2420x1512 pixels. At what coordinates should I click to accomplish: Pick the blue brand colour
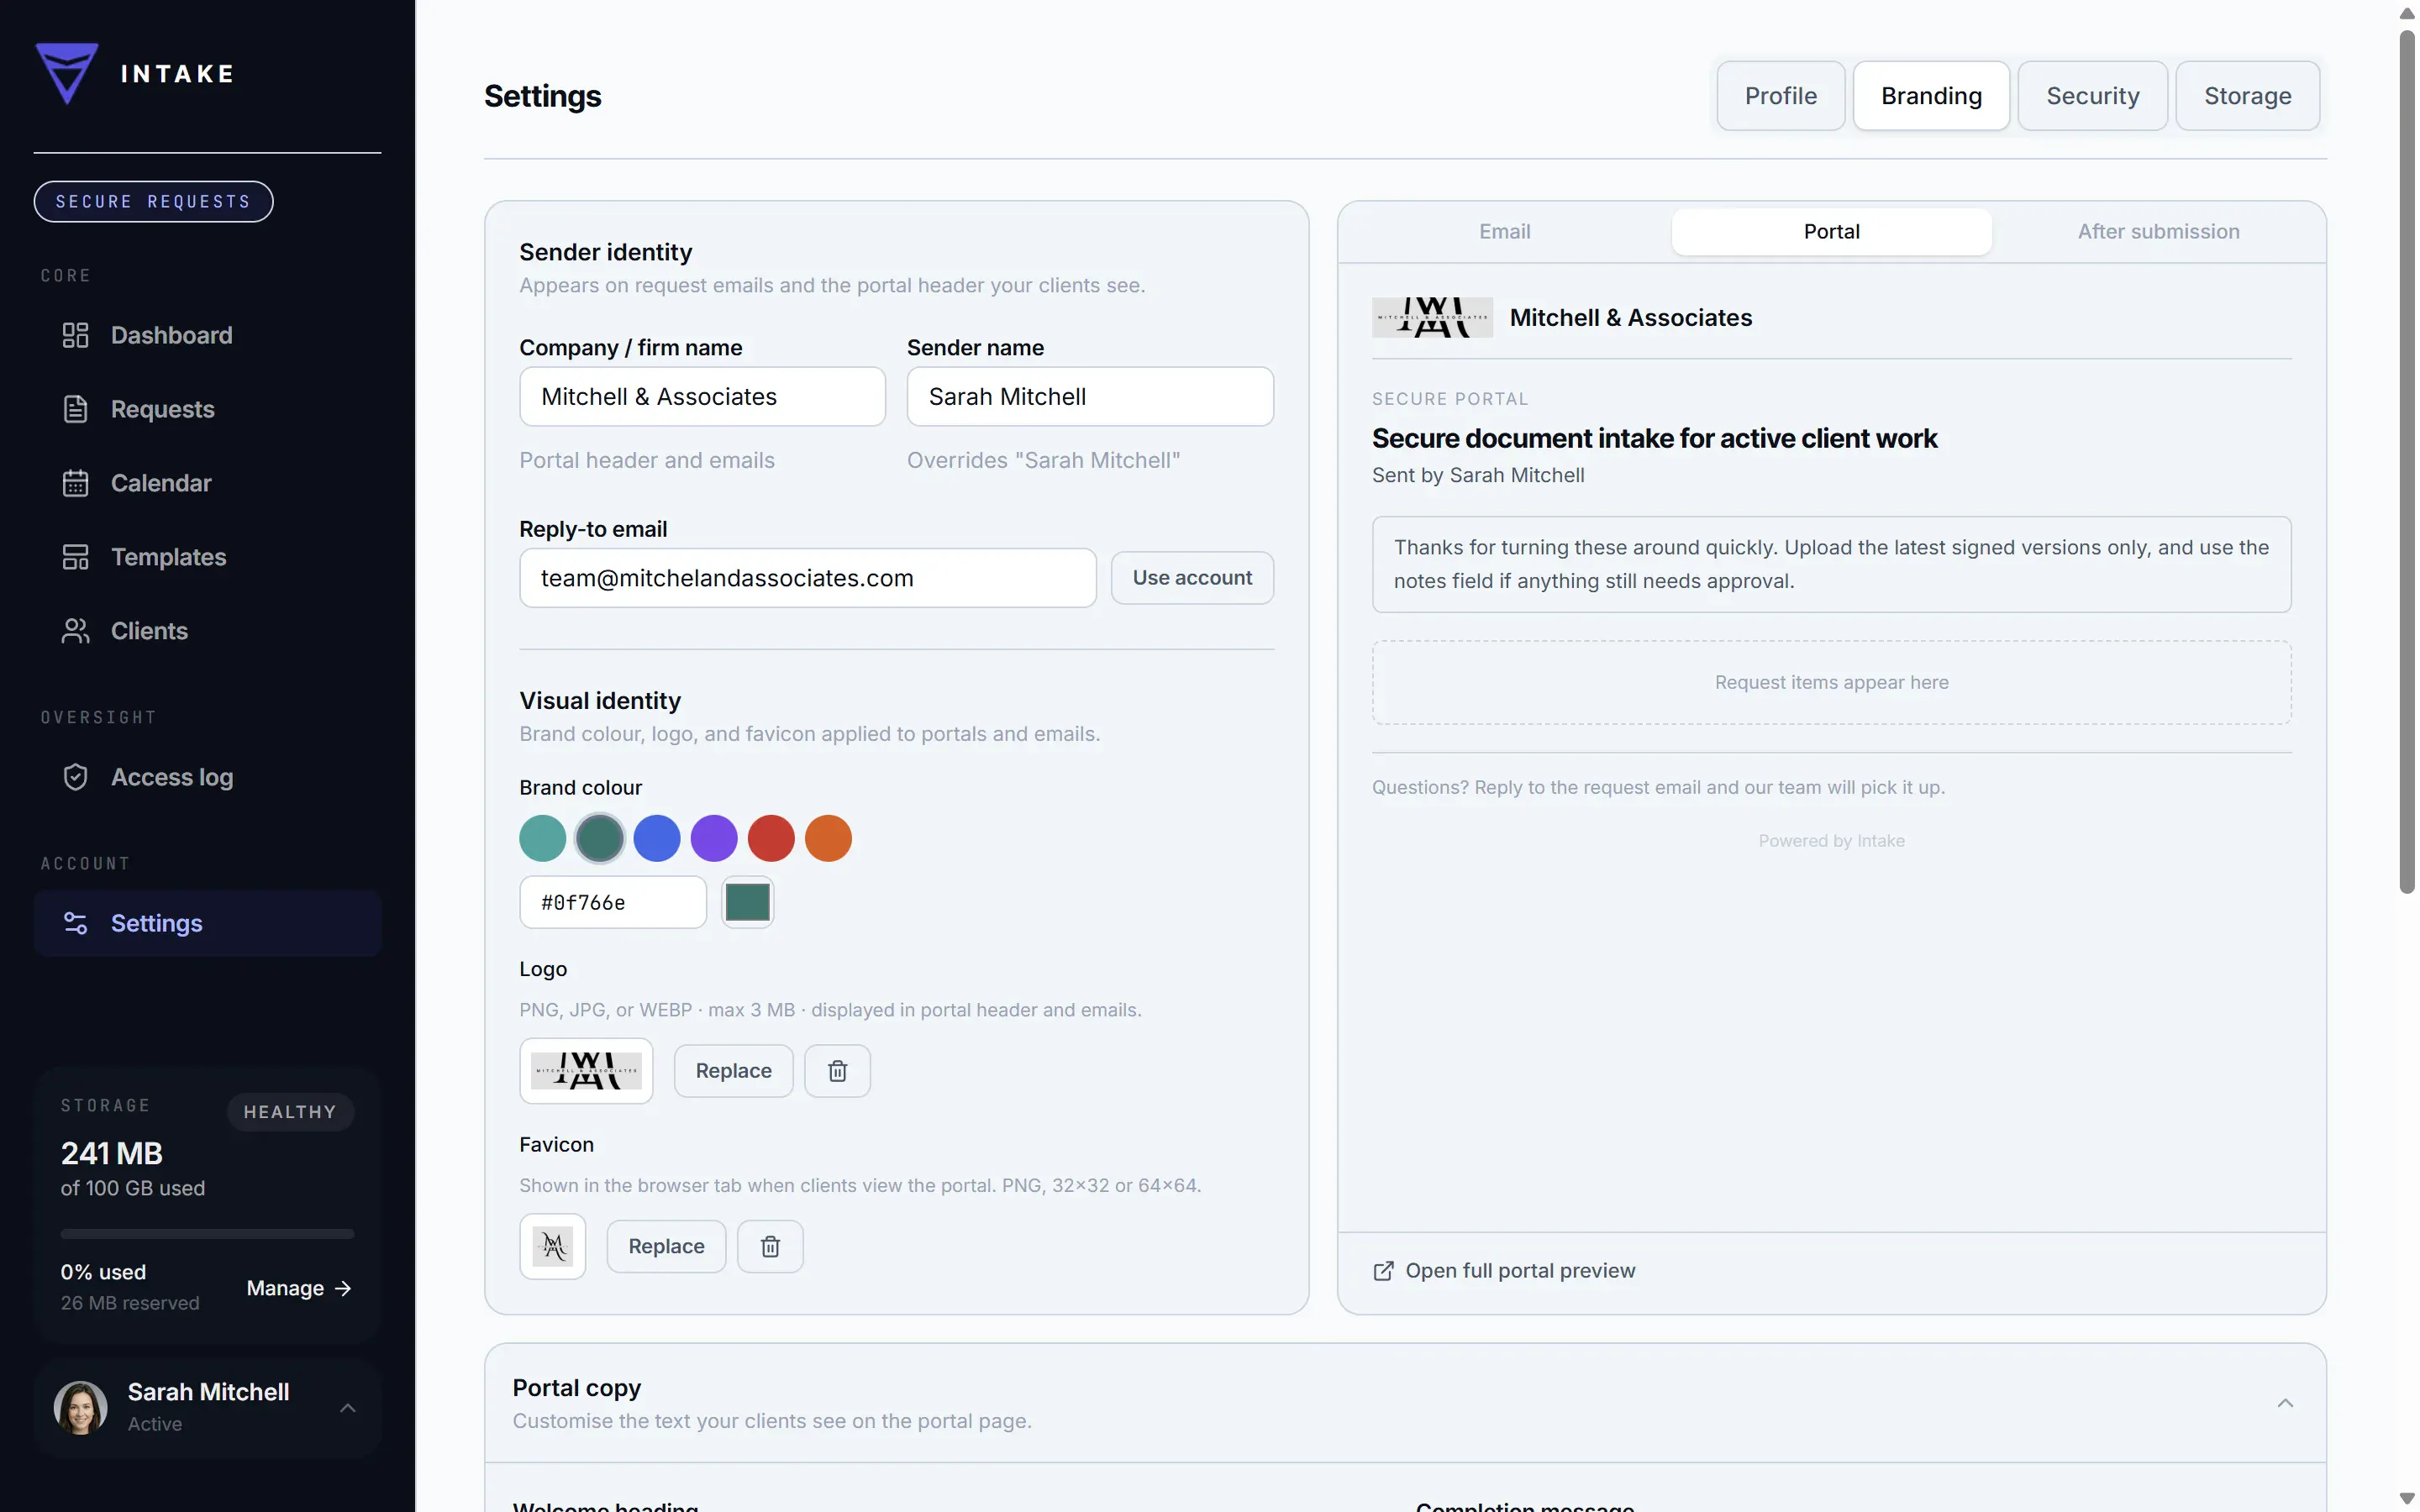pyautogui.click(x=657, y=838)
